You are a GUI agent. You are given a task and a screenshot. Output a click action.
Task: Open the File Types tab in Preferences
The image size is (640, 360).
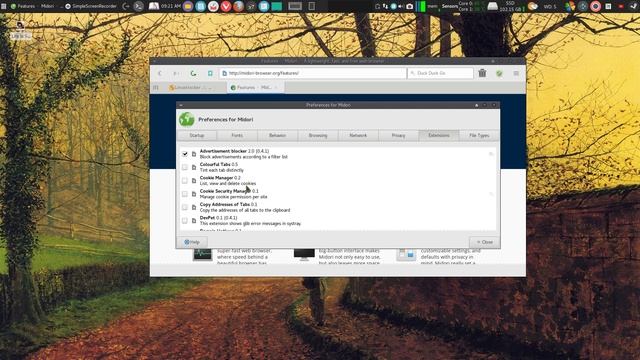click(479, 136)
